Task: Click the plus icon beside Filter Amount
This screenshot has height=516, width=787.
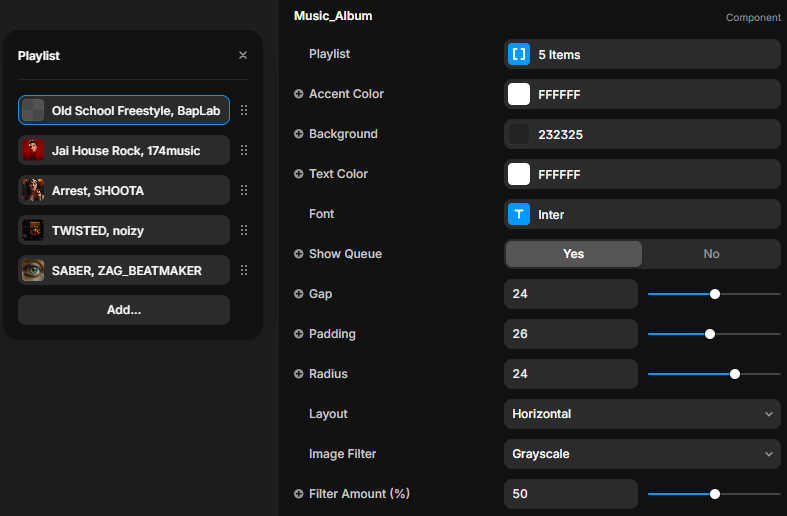Action: [299, 494]
